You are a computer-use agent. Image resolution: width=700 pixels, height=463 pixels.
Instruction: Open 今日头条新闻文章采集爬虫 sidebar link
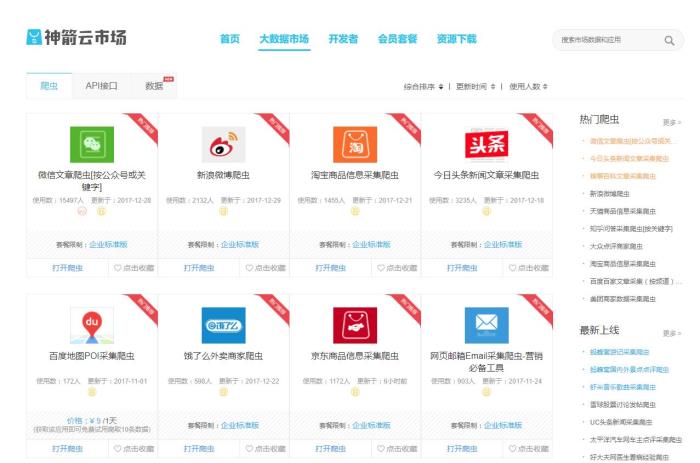pos(629,159)
